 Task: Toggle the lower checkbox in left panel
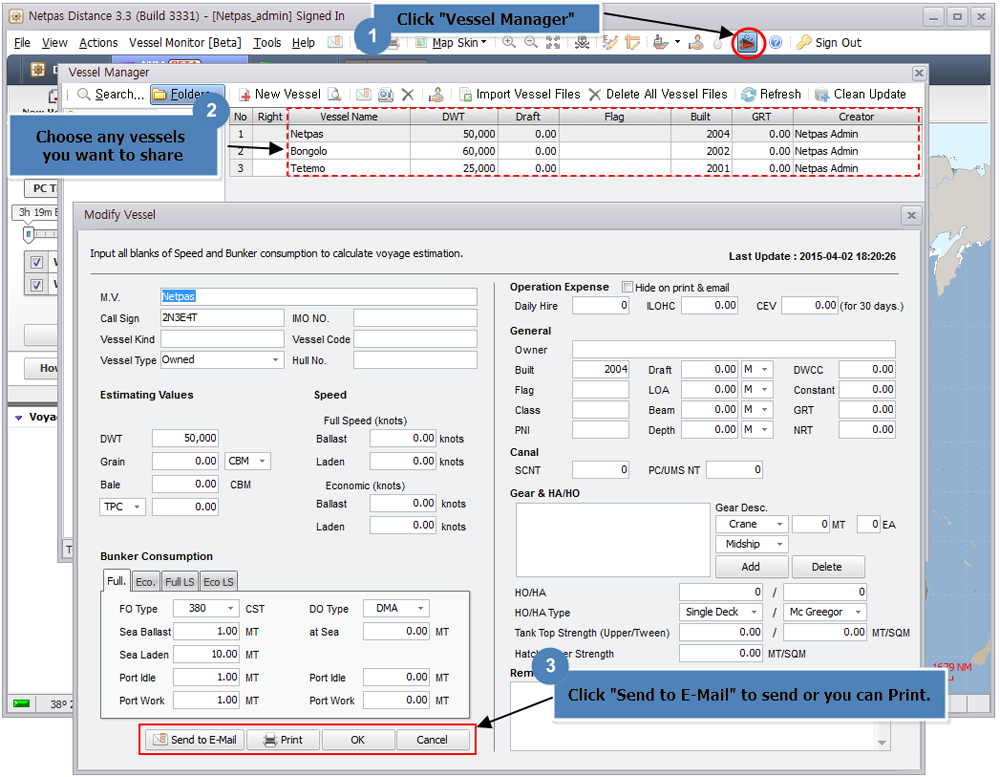coord(36,285)
